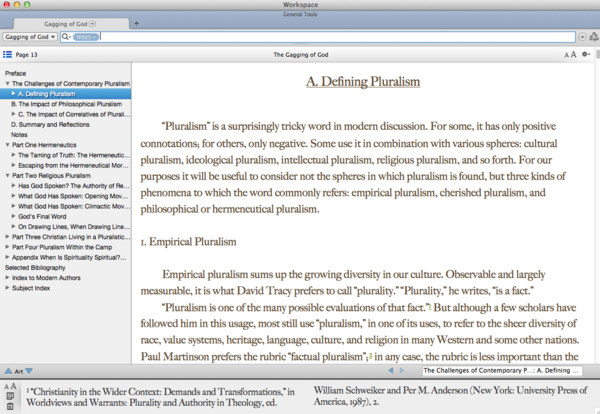This screenshot has width=600, height=414.
Task: Open the gear display settings menu
Action: click(586, 54)
